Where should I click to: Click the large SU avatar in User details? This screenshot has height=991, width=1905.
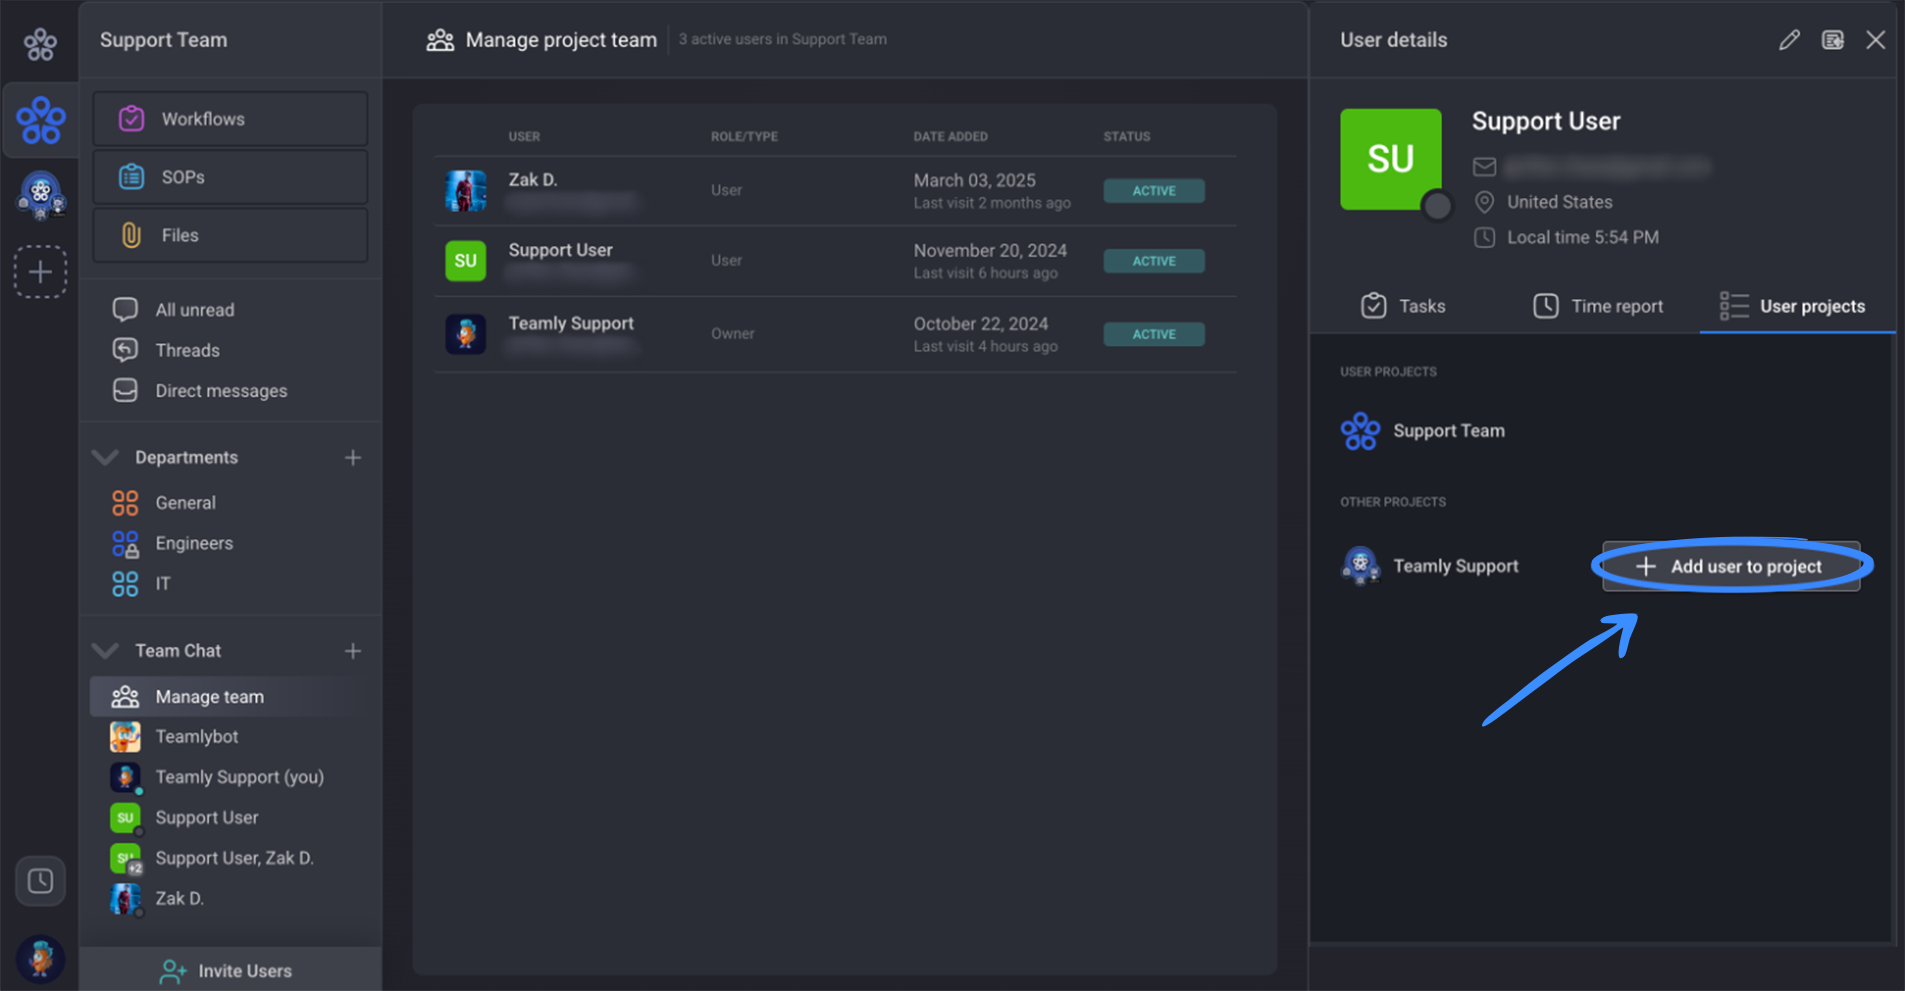coord(1390,159)
